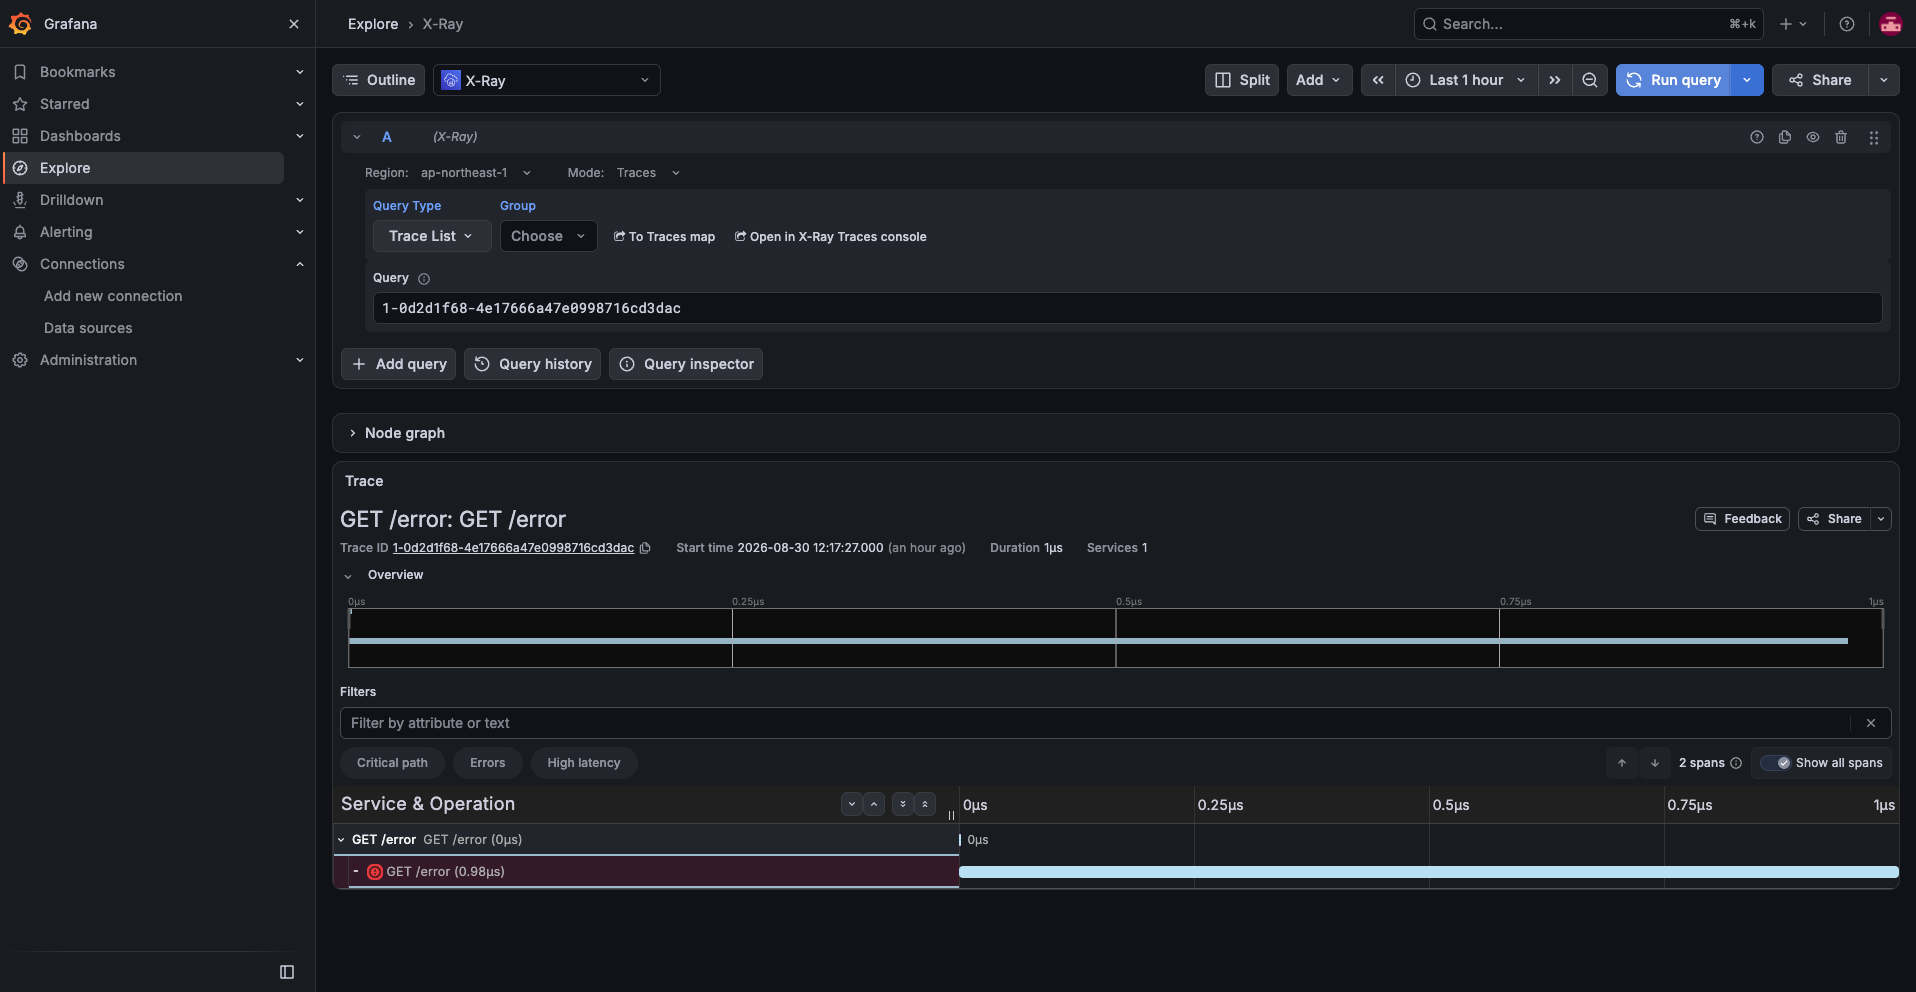The image size is (1916, 992).
Task: Clear the span filter with the X icon
Action: [x=1871, y=723]
